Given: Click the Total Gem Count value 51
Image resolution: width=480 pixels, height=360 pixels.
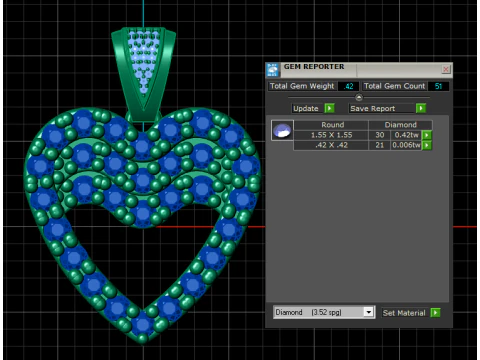Looking at the screenshot, I should [438, 86].
